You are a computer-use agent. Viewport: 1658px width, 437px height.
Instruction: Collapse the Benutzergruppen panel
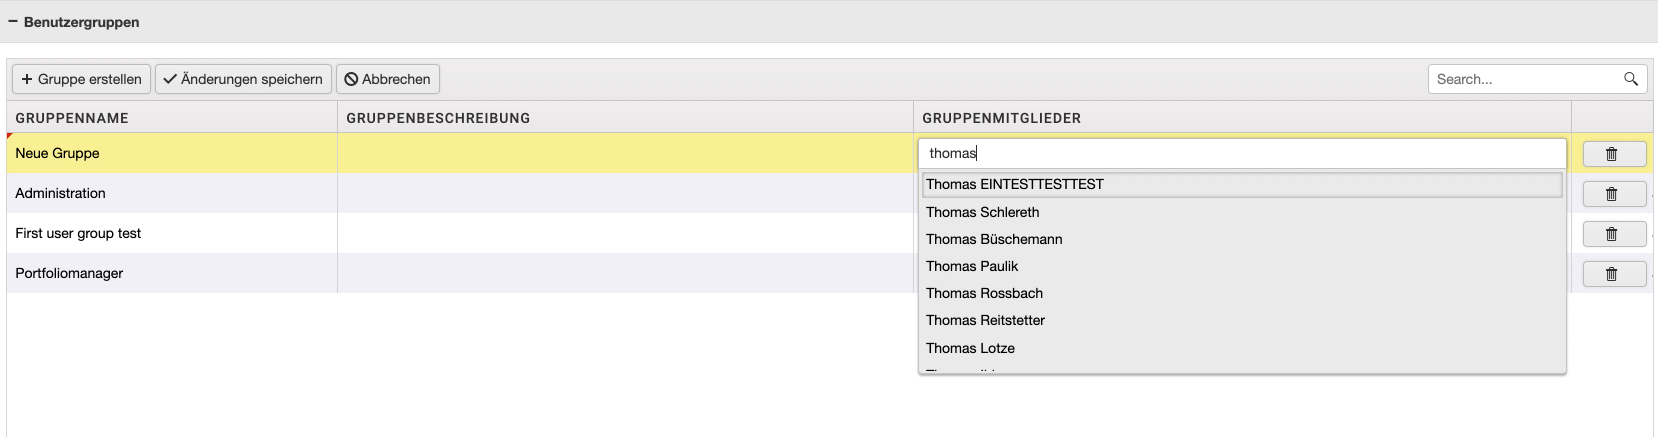(13, 22)
